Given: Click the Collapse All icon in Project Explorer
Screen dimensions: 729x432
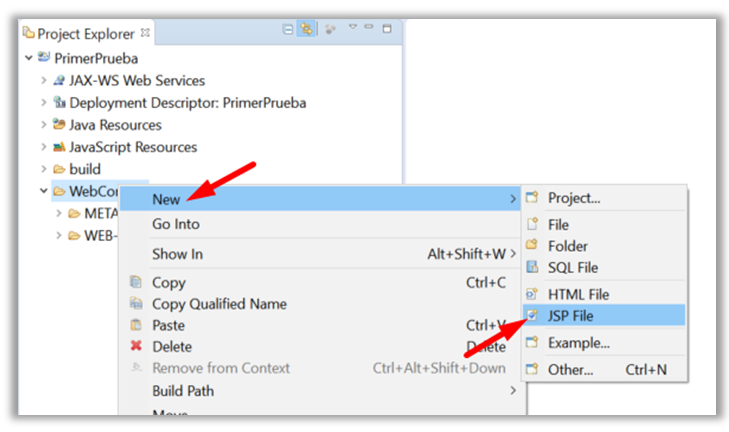Looking at the screenshot, I should 288,30.
